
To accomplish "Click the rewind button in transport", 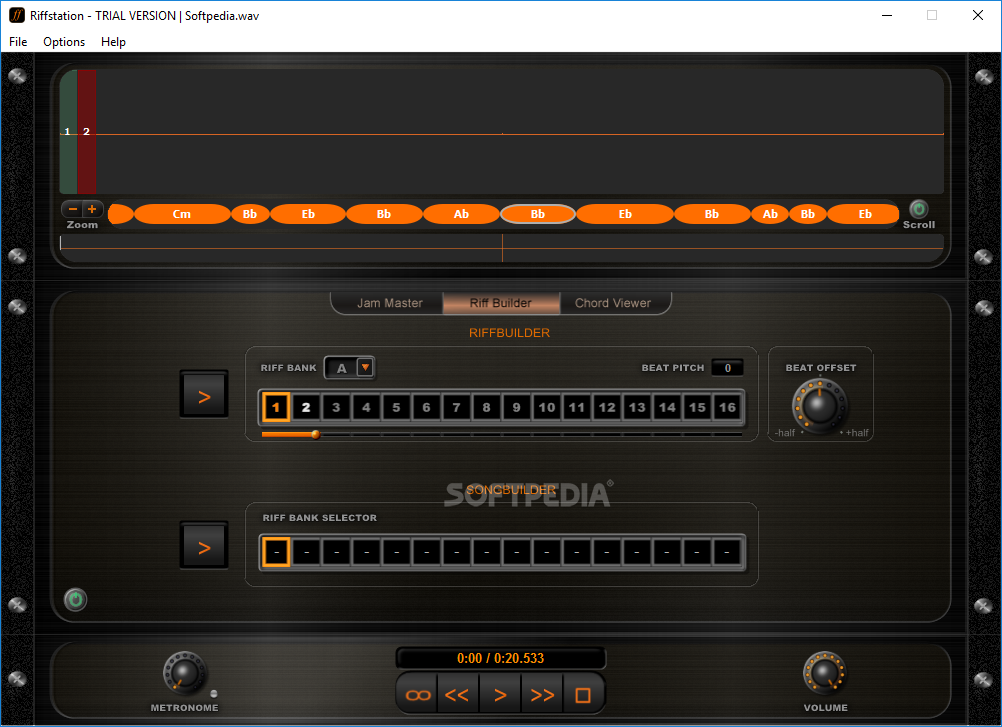I will click(x=458, y=695).
